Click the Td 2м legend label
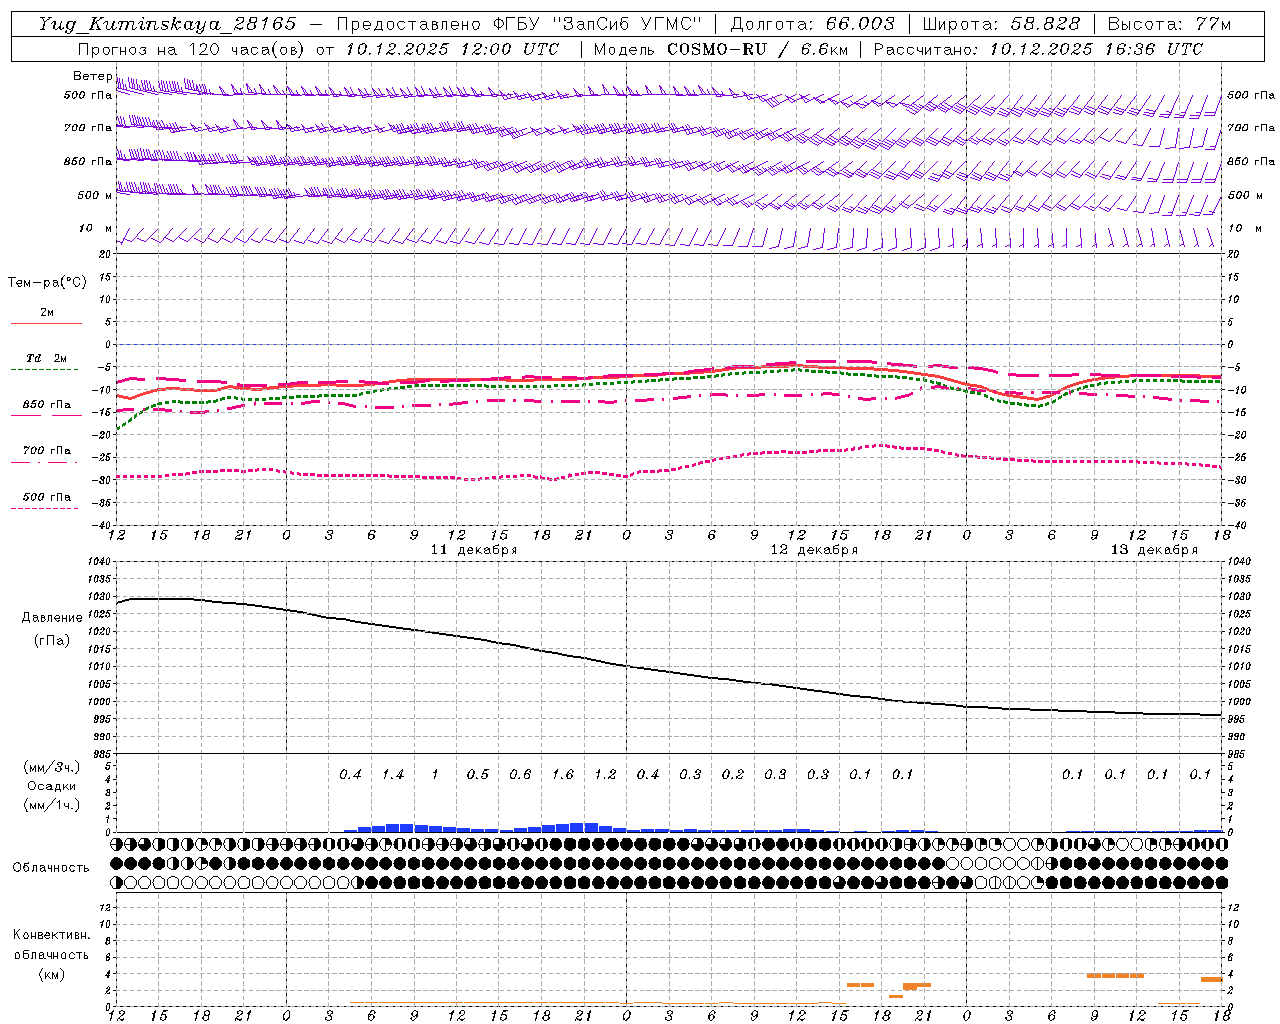 click(x=47, y=358)
